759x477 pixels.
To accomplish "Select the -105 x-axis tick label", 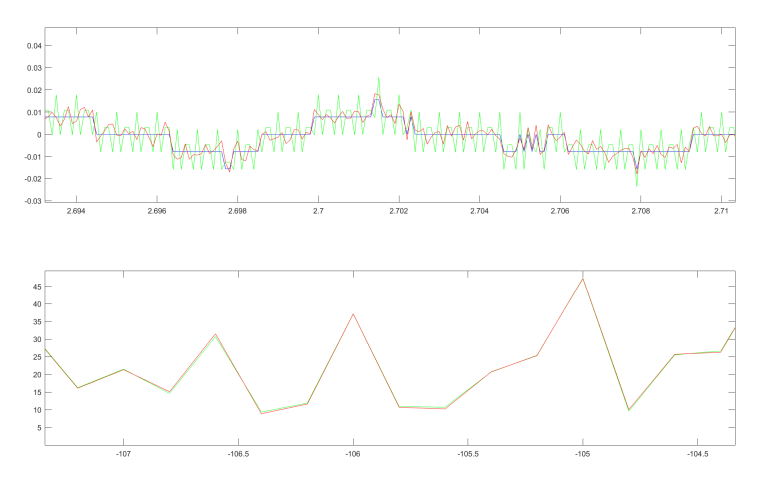I will click(583, 454).
